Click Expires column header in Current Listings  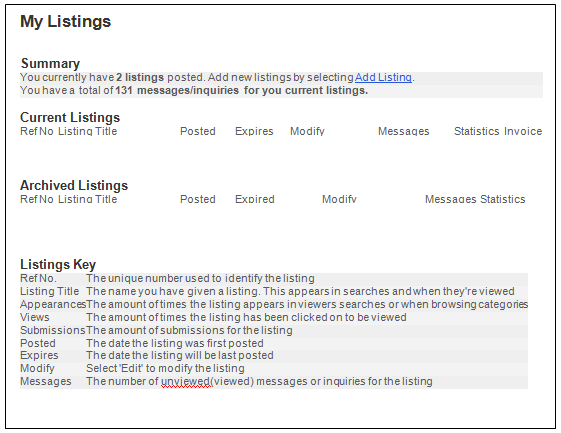point(254,131)
